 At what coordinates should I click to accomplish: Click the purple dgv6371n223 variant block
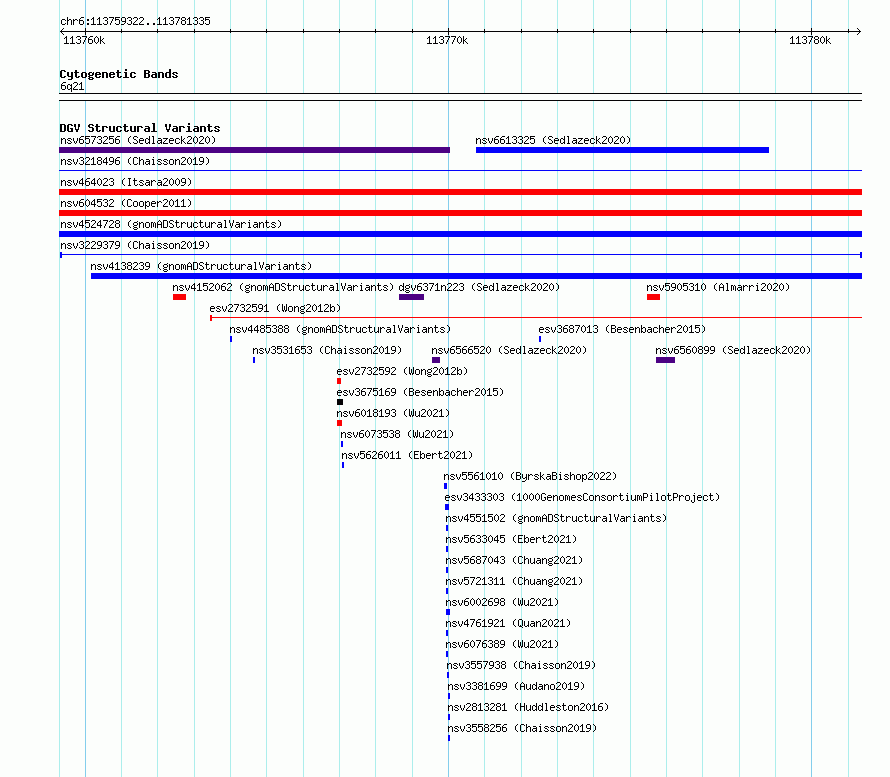(412, 297)
